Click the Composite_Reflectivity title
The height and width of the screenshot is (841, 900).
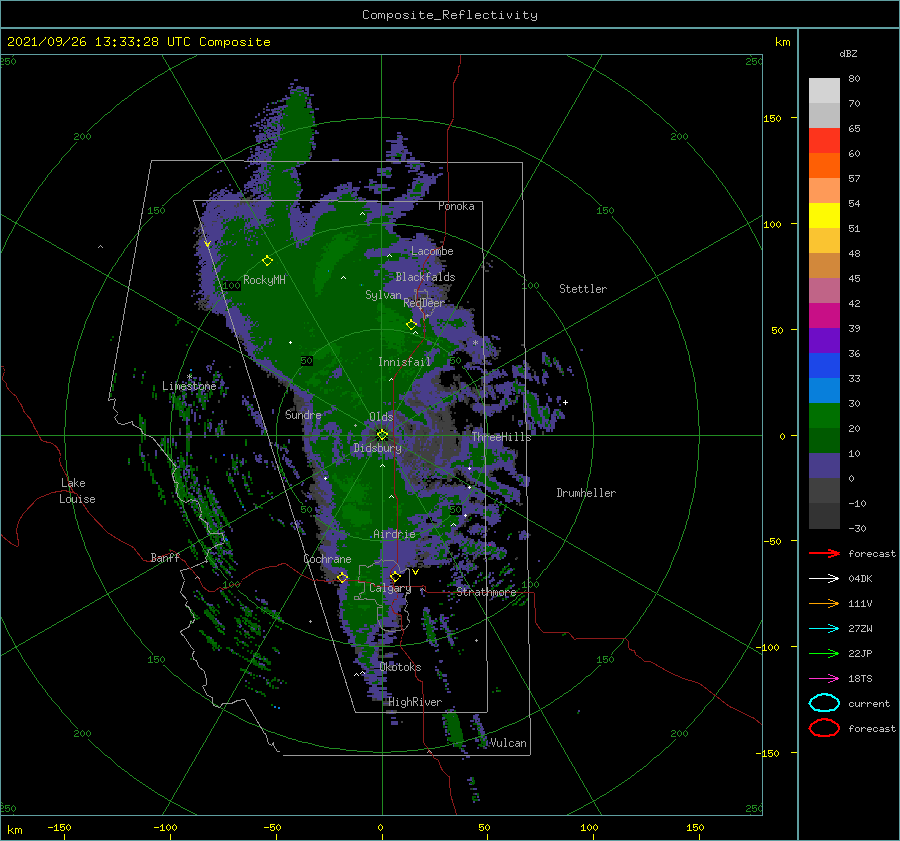450,15
